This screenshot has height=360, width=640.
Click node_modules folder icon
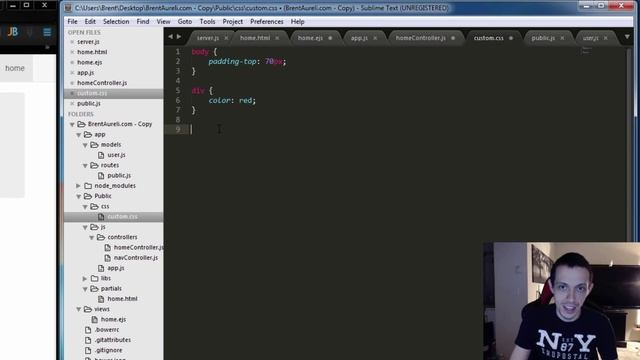[x=88, y=186]
